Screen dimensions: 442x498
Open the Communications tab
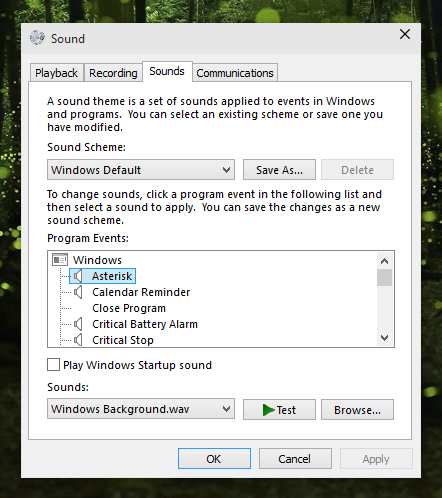235,73
